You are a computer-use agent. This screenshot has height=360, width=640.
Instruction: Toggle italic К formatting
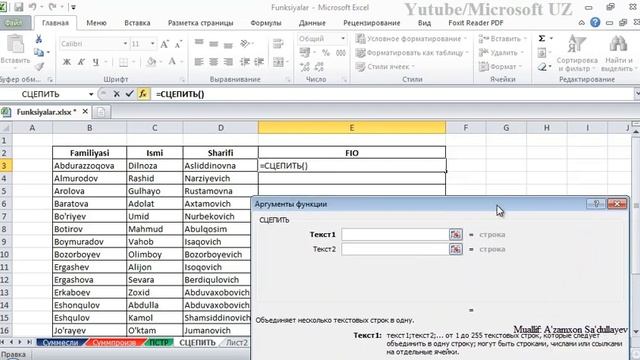(x=81, y=62)
